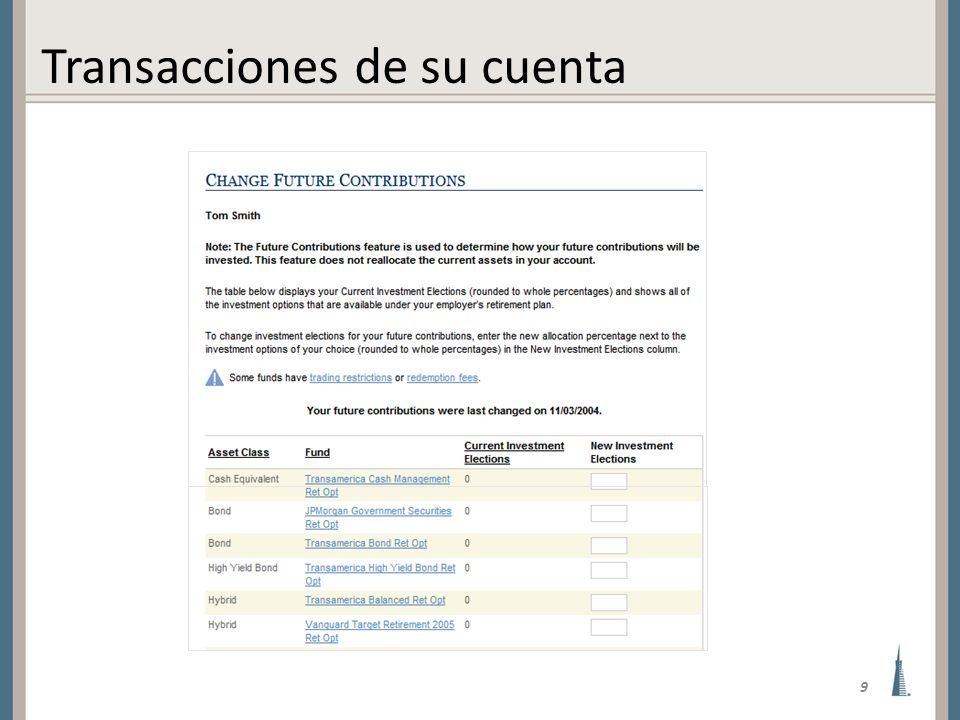The image size is (960, 720).
Task: Open Transamerica Bond Ret Opt fund
Action: pos(366,543)
